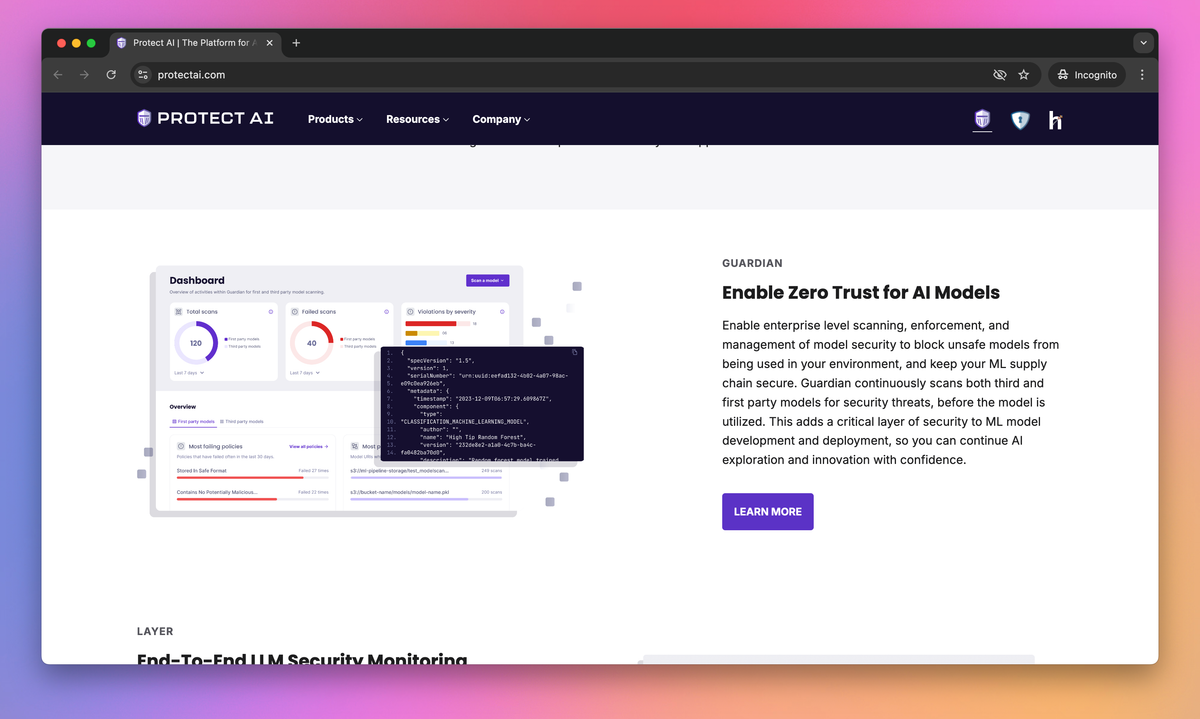
Task: Click the Total scans info icon
Action: click(271, 311)
